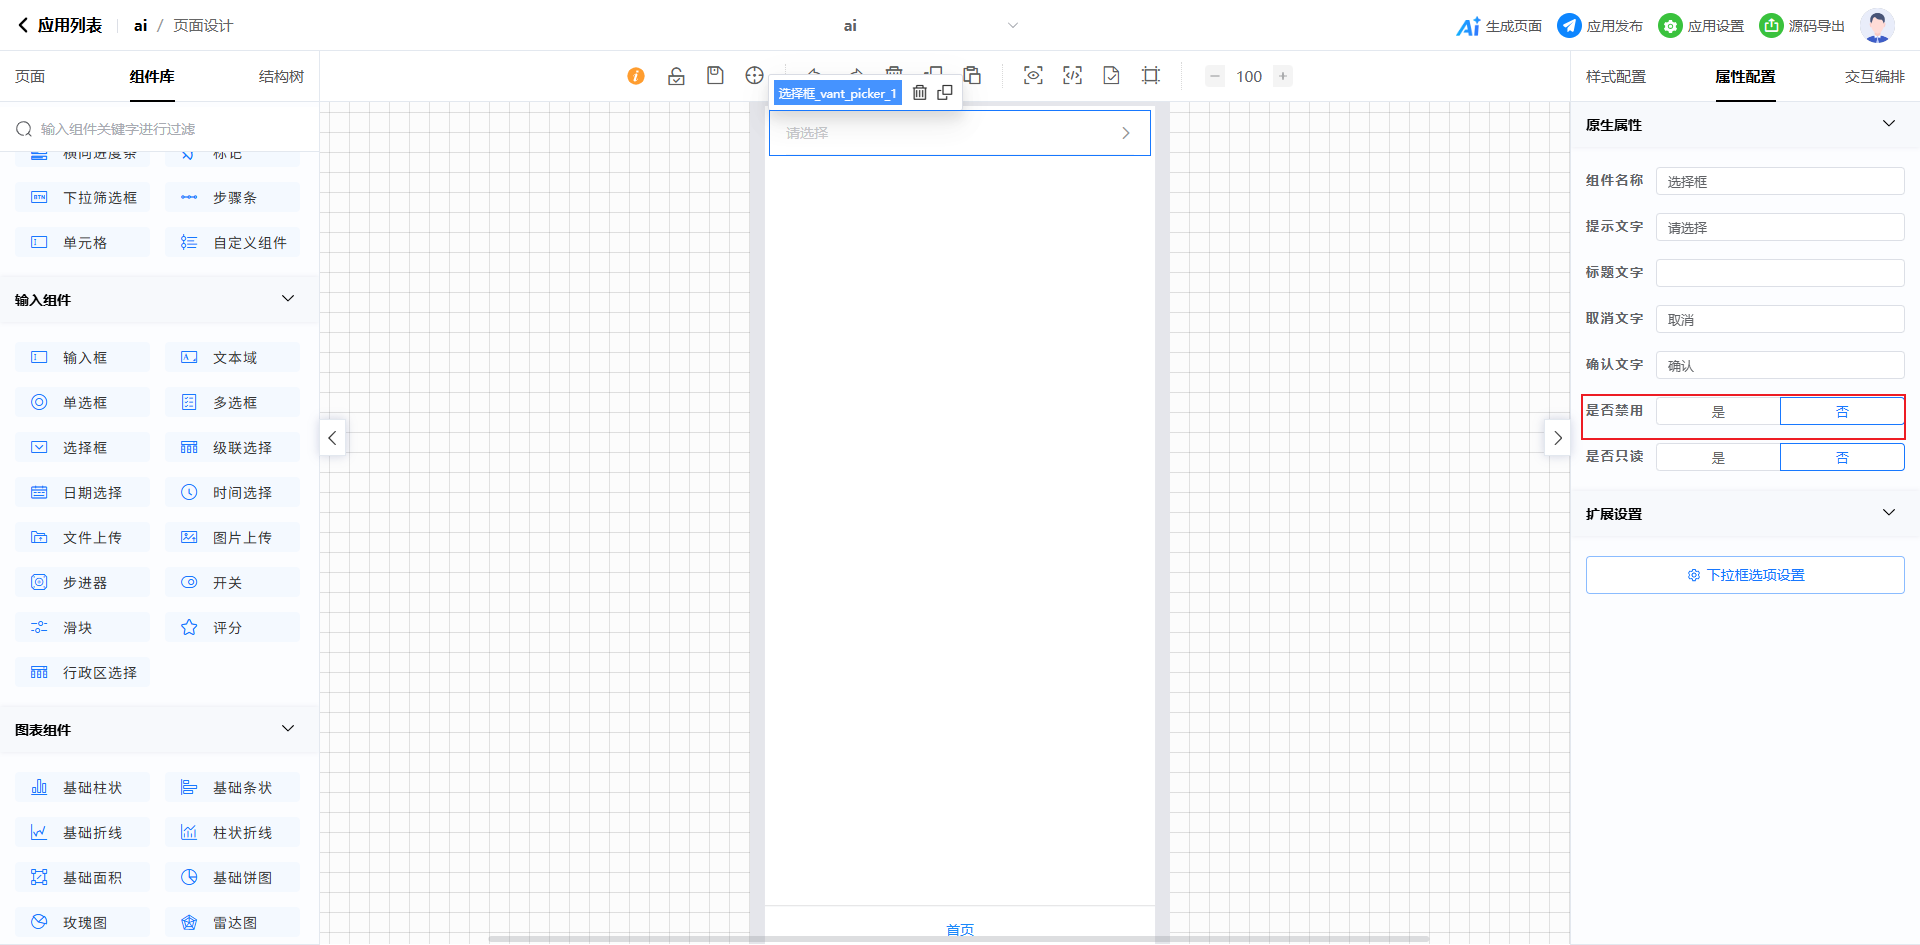
Task: Collapse the 输入组件 section
Action: [x=288, y=299]
